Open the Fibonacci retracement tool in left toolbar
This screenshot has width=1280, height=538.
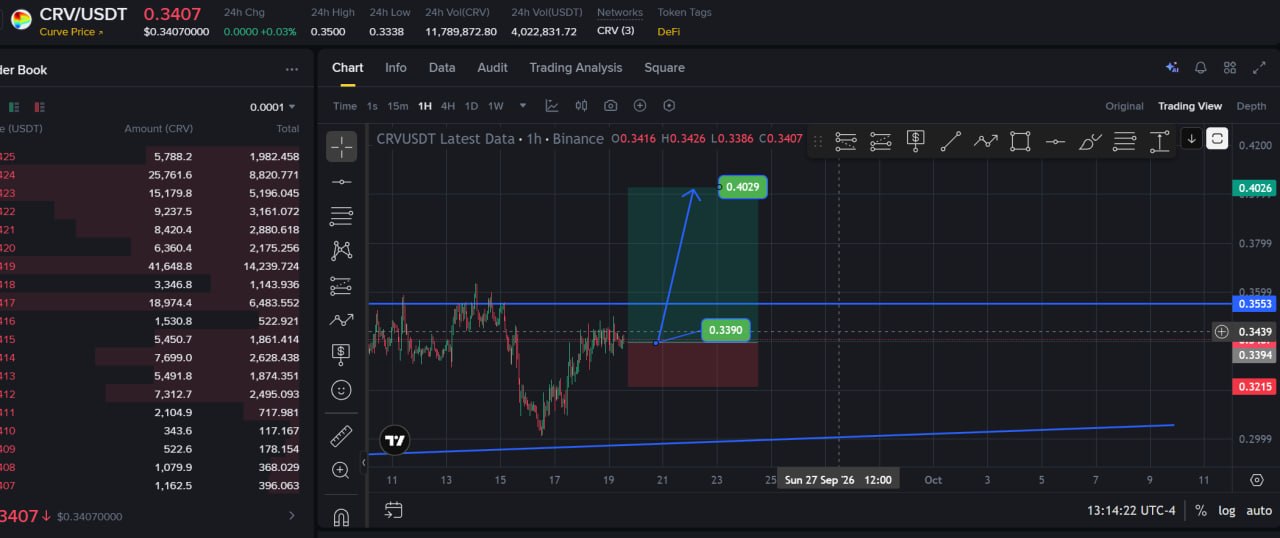[x=342, y=215]
